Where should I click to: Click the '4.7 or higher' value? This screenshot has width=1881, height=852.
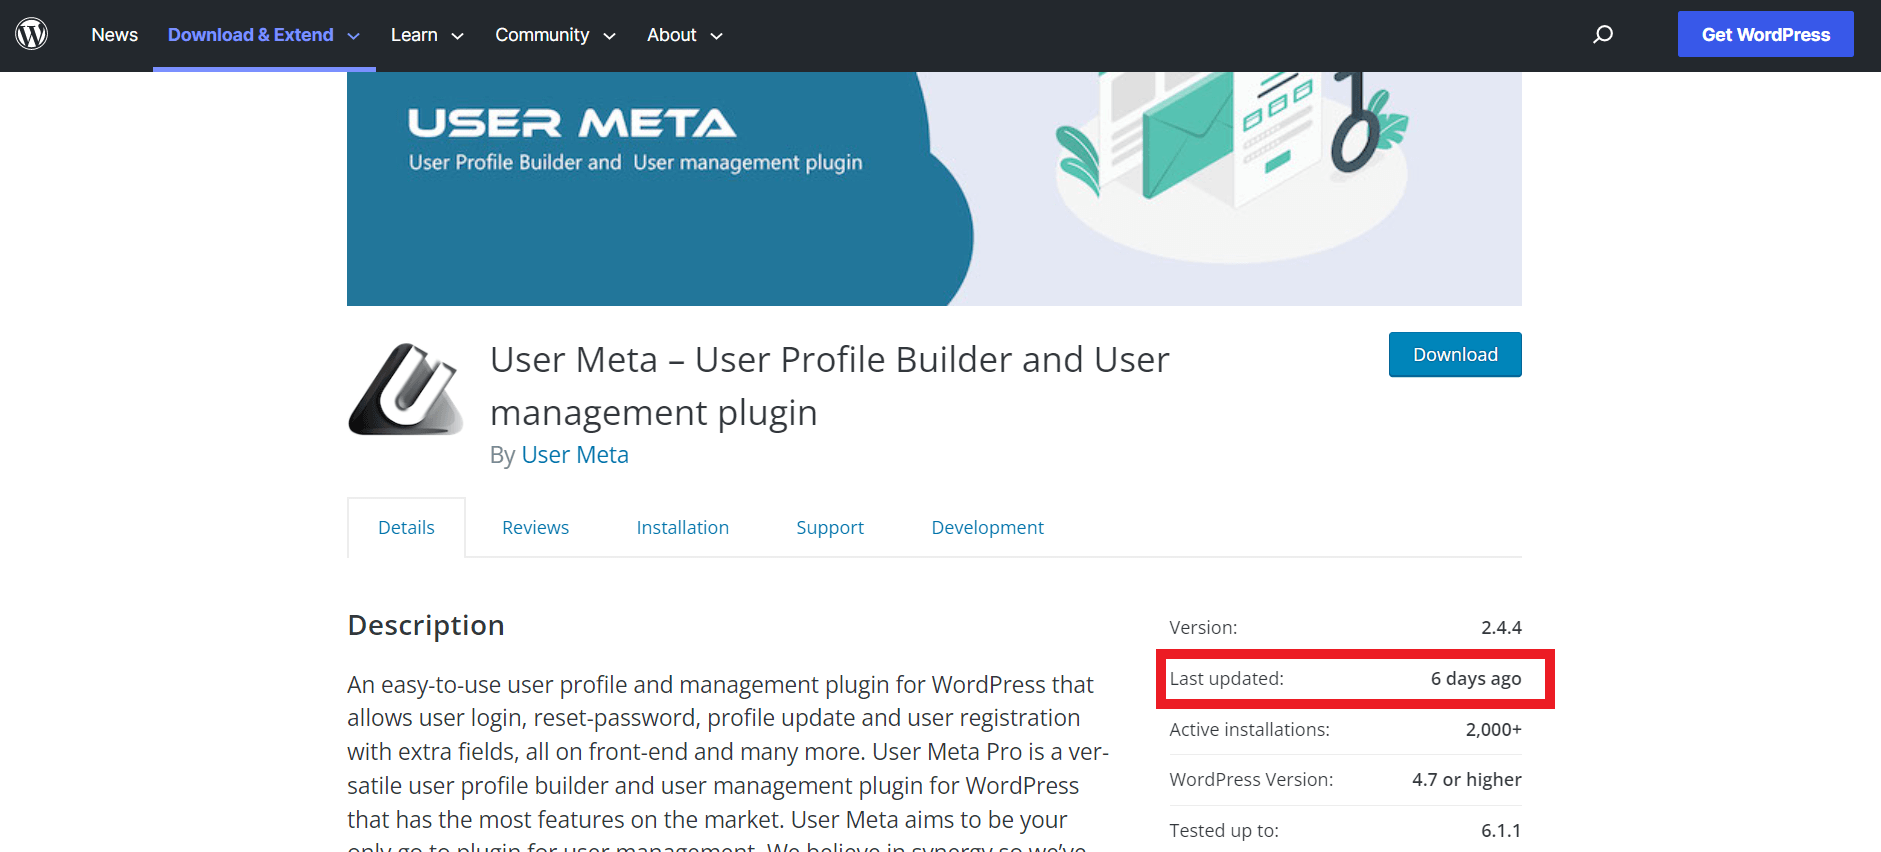pyautogui.click(x=1467, y=779)
